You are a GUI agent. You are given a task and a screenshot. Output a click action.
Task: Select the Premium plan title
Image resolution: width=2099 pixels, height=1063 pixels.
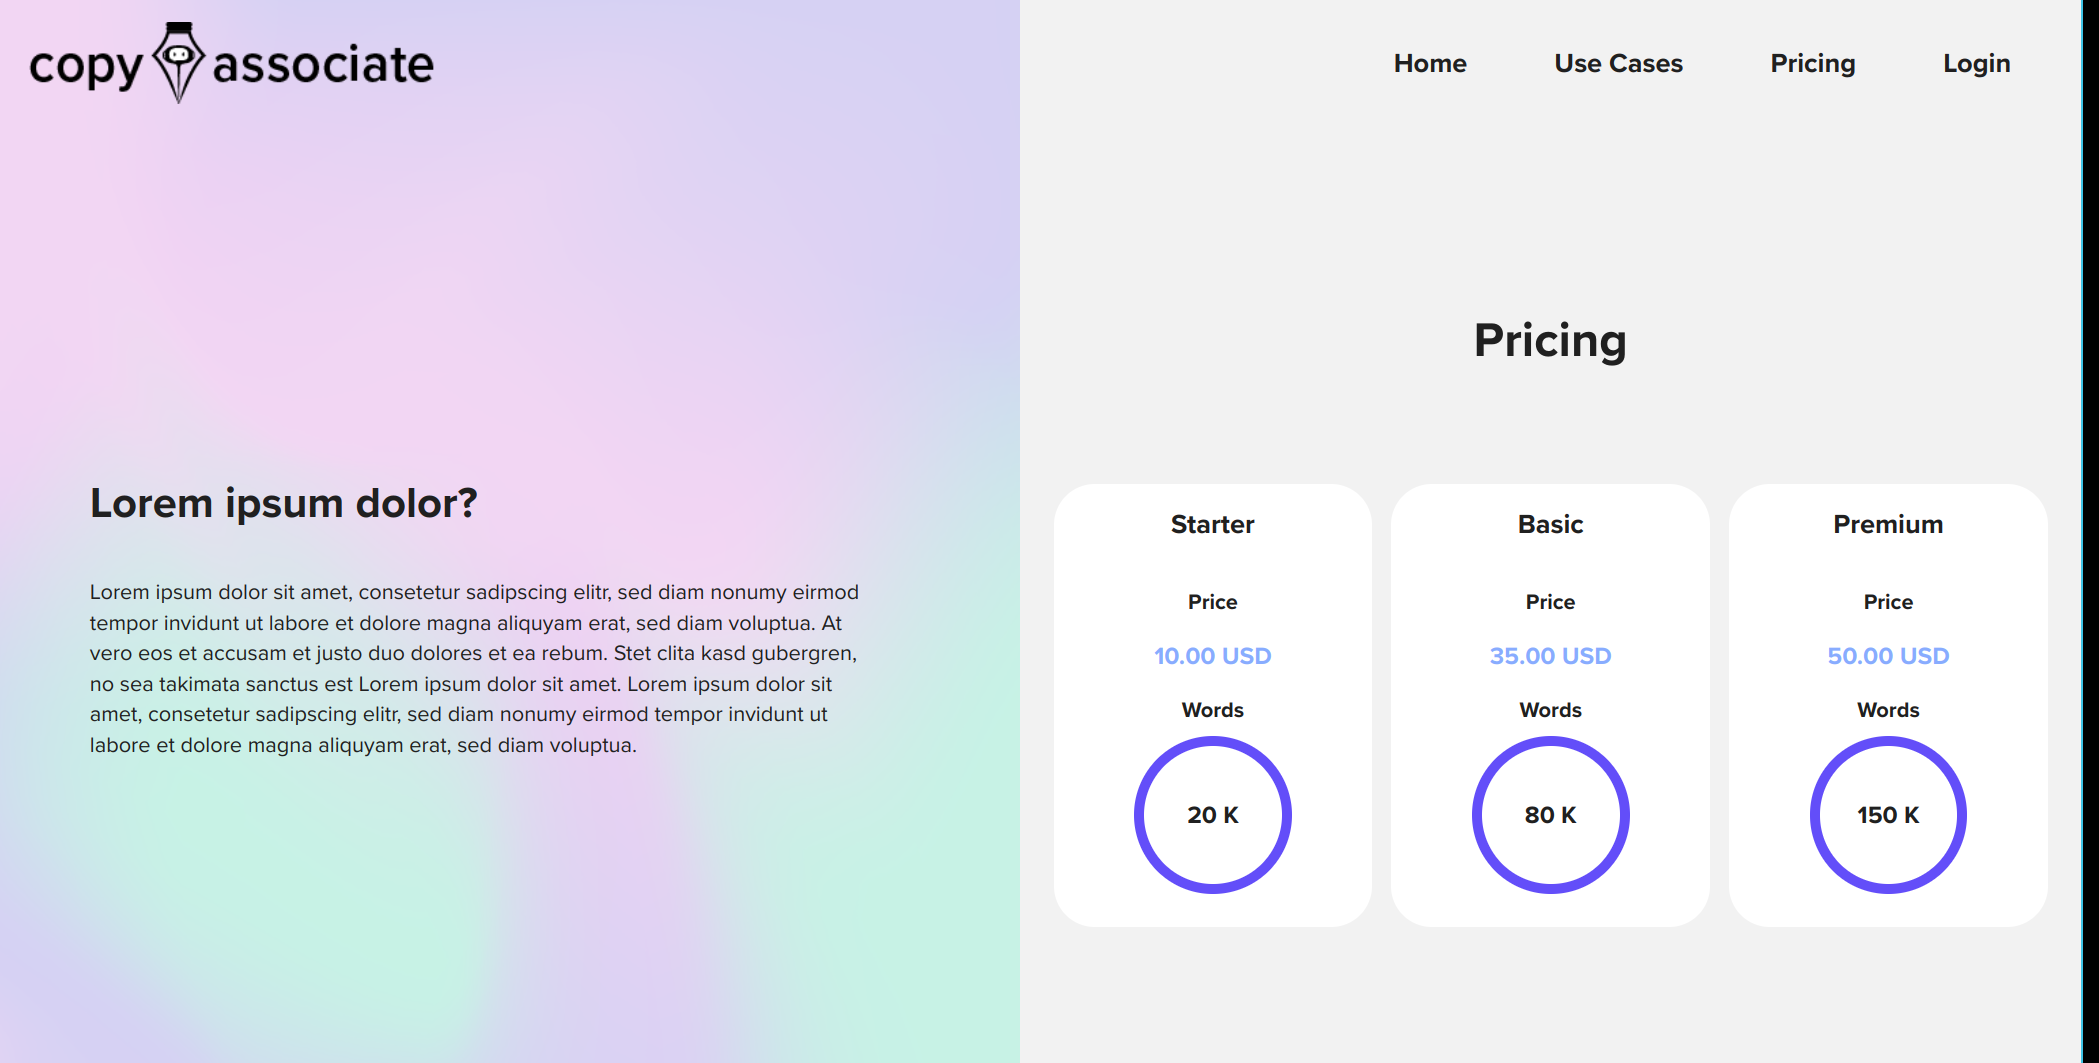(1888, 524)
